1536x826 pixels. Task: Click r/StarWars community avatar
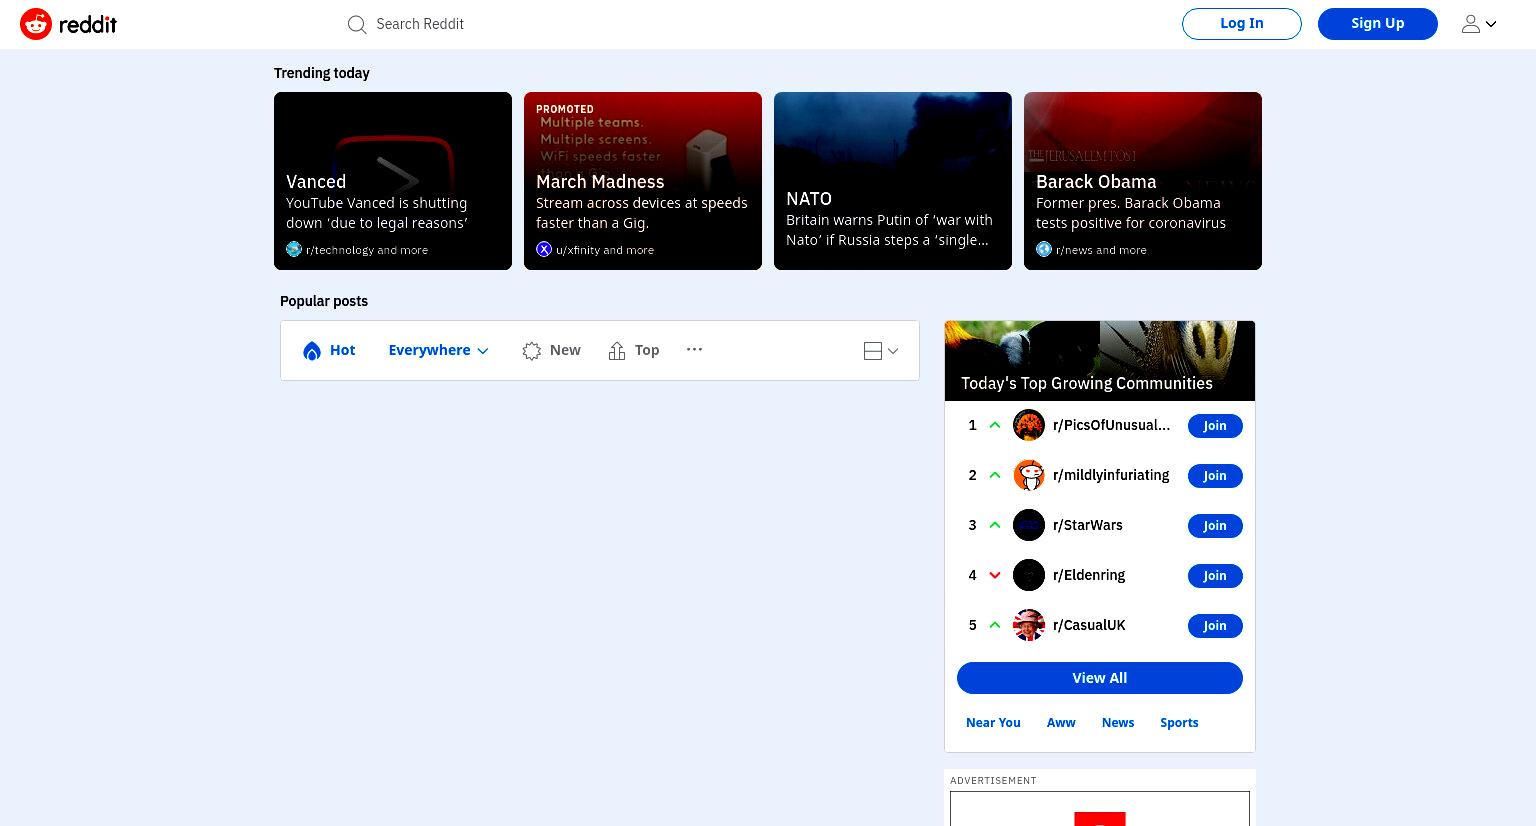pos(1029,525)
